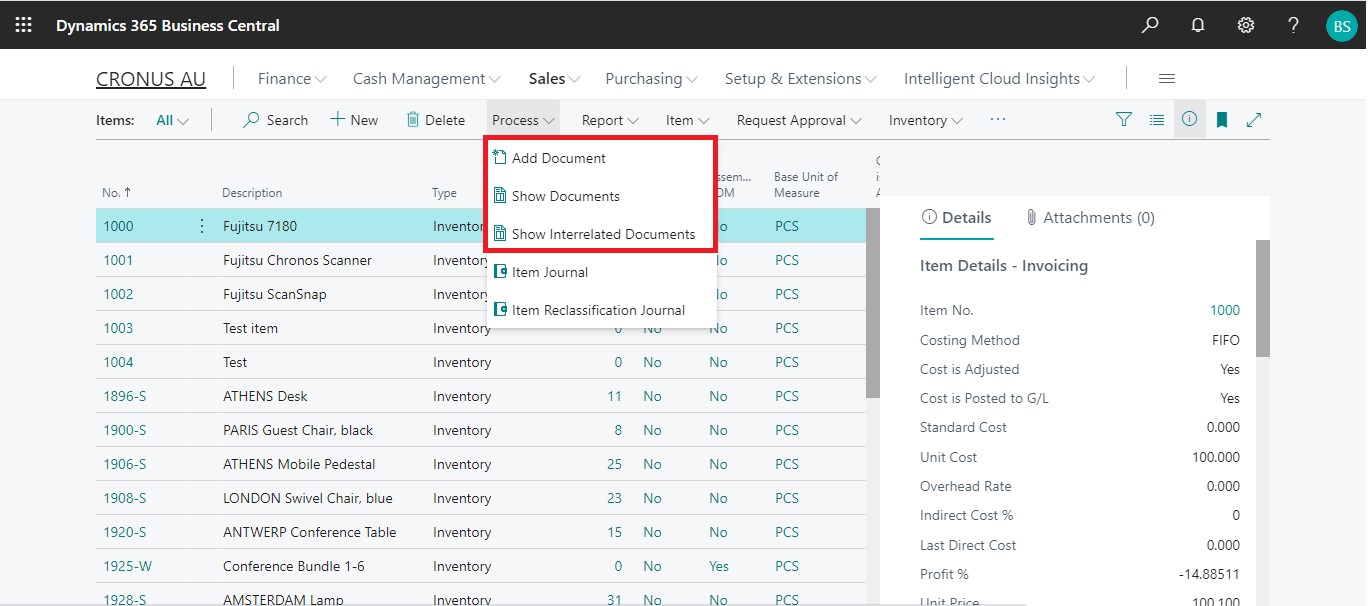Image resolution: width=1368 pixels, height=606 pixels.
Task: Open the Items All view dropdown
Action: 172,120
